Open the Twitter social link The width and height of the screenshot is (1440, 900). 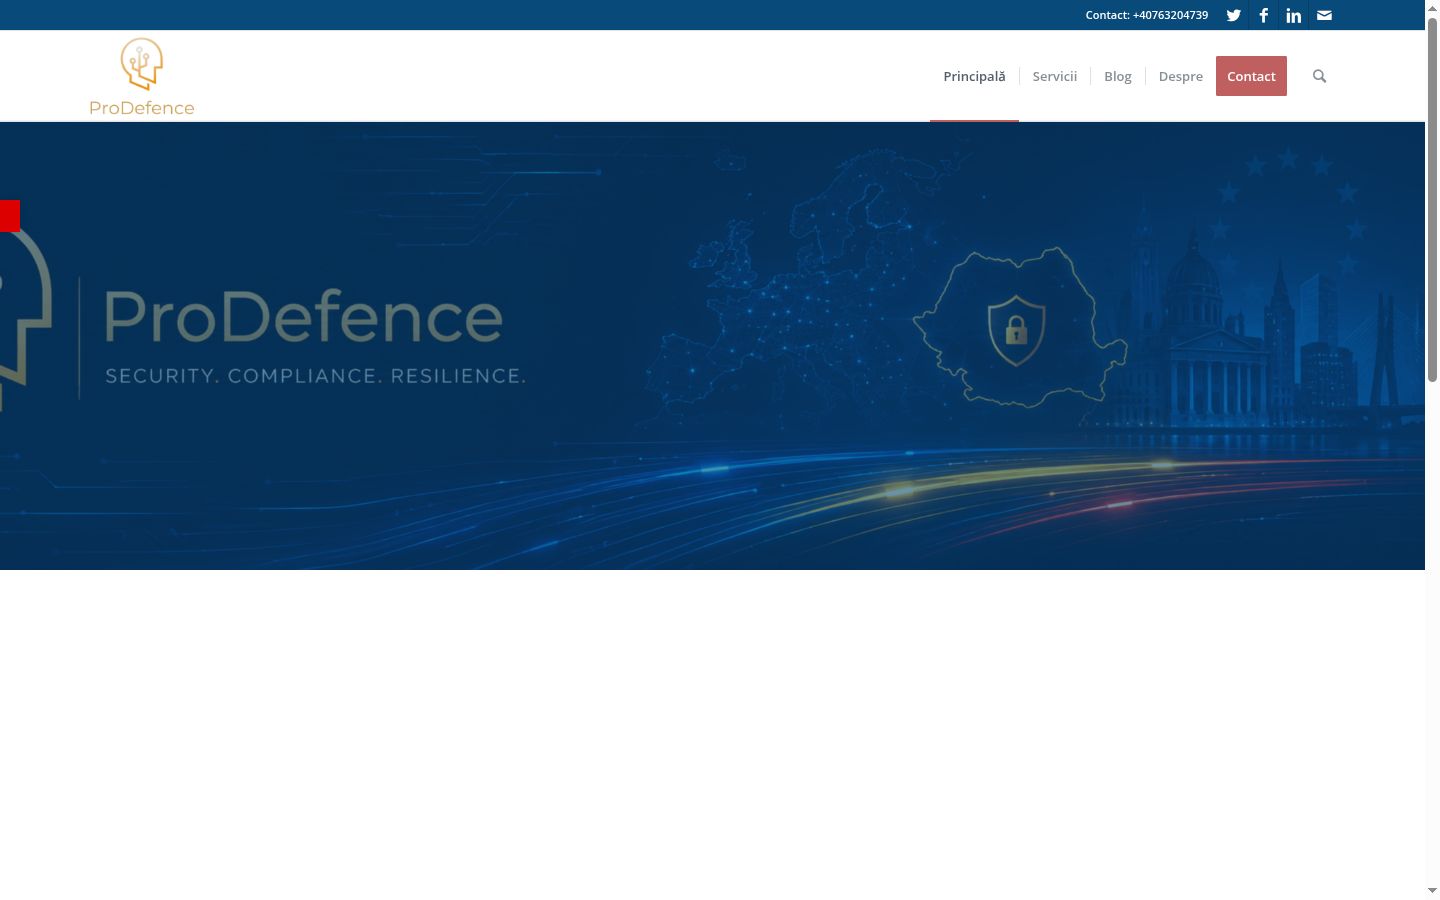(x=1233, y=15)
